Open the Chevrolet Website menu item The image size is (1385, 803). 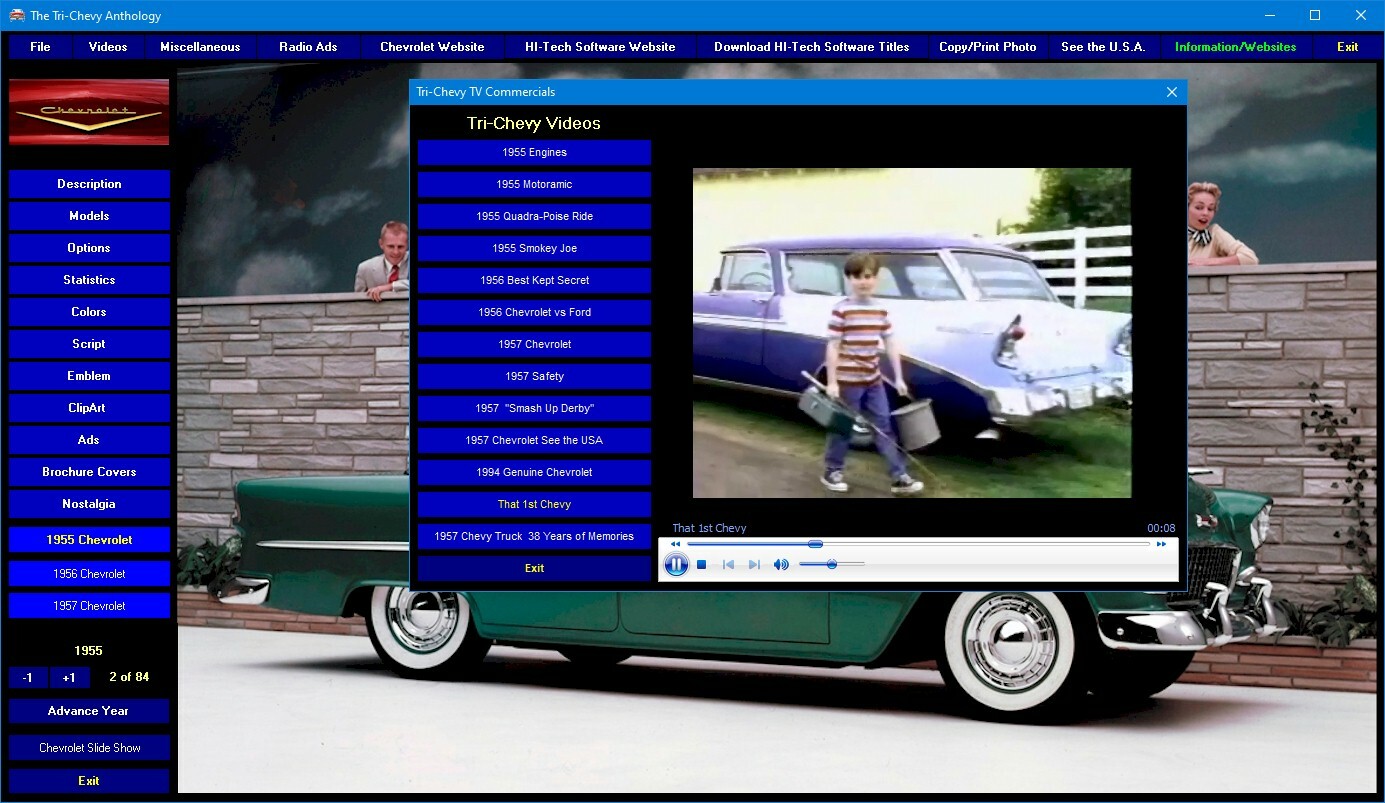point(432,47)
